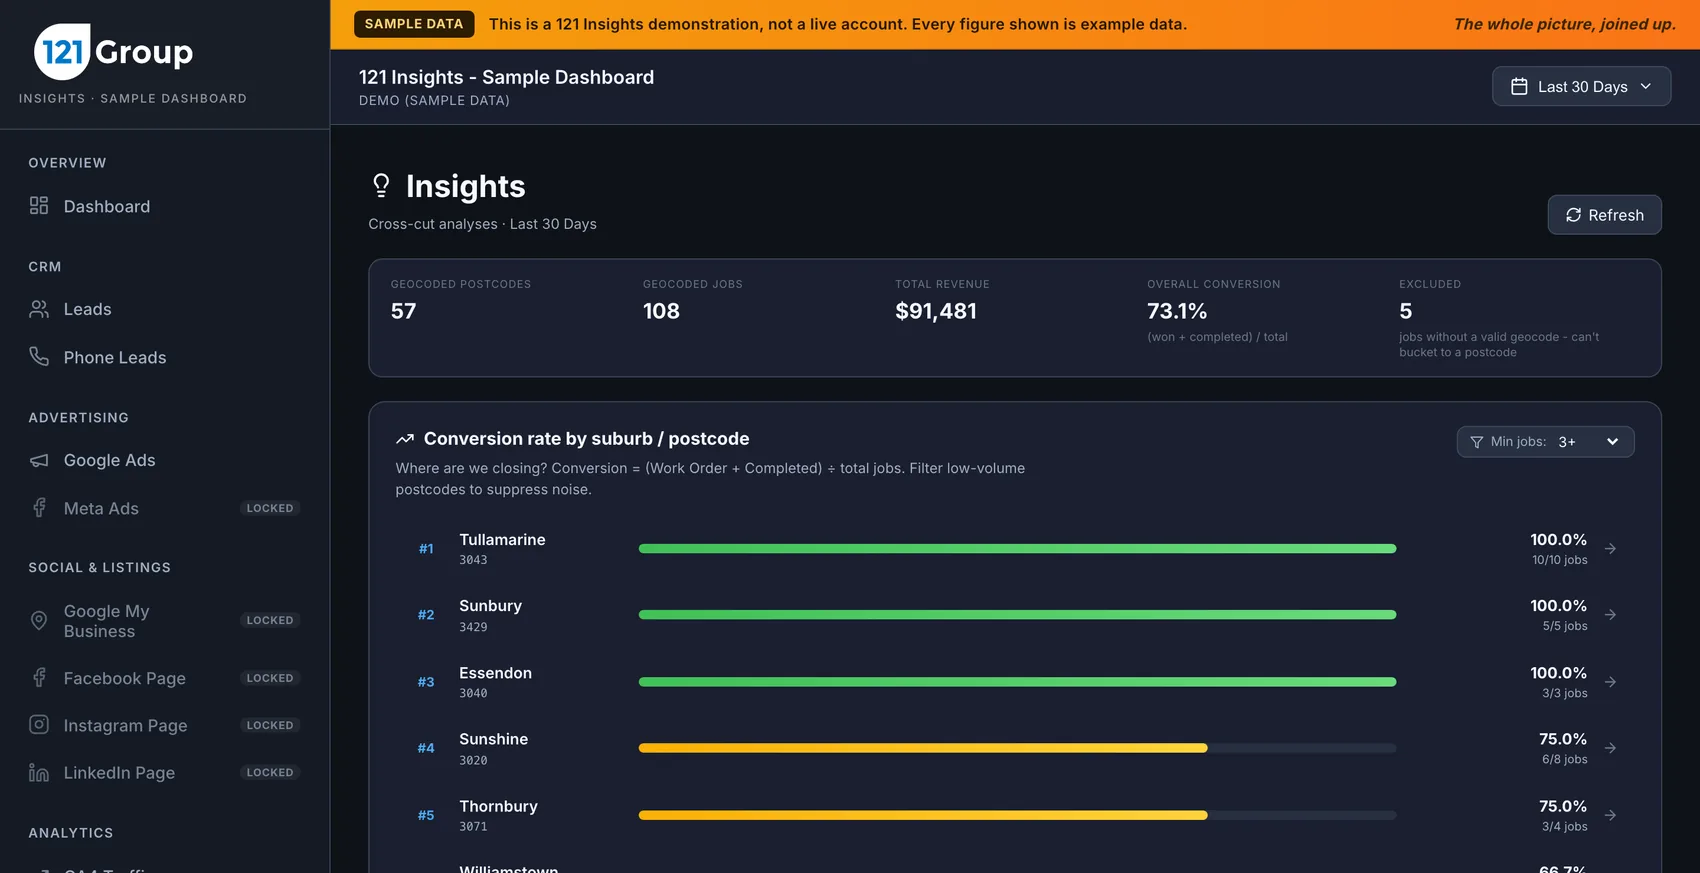Select Instagram Page menu item
This screenshot has height=873, width=1700.
[x=165, y=725]
